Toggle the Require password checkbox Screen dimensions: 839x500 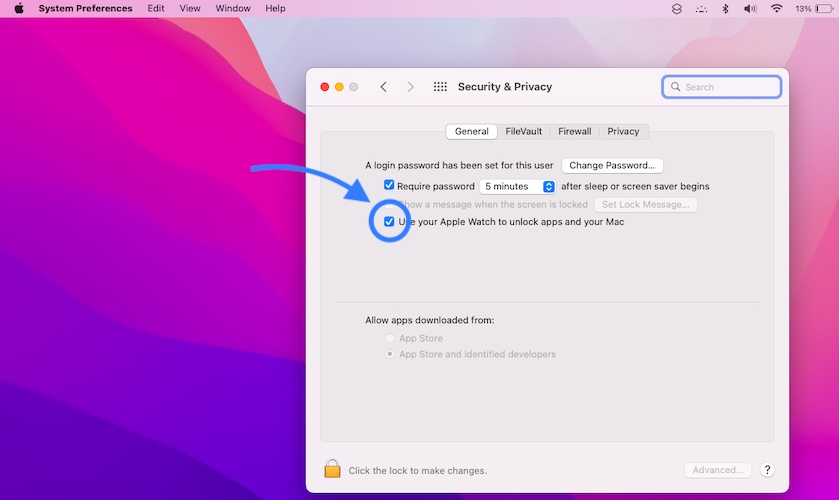(389, 185)
